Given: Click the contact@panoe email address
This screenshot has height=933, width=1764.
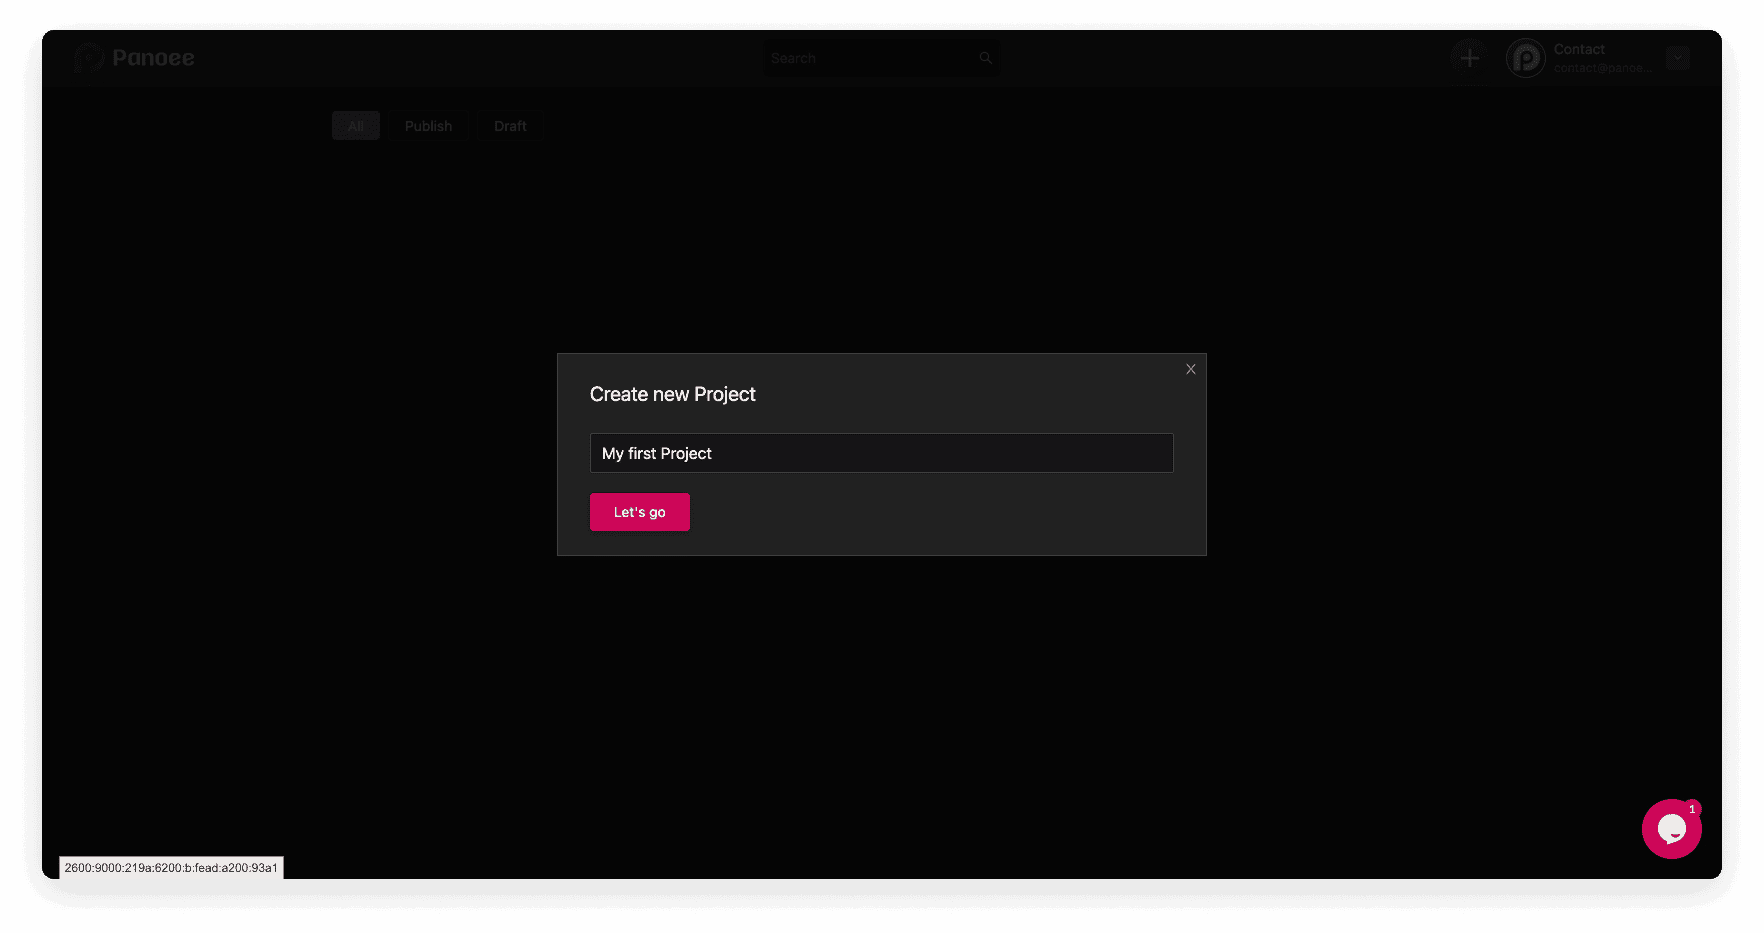Looking at the screenshot, I should point(1602,67).
